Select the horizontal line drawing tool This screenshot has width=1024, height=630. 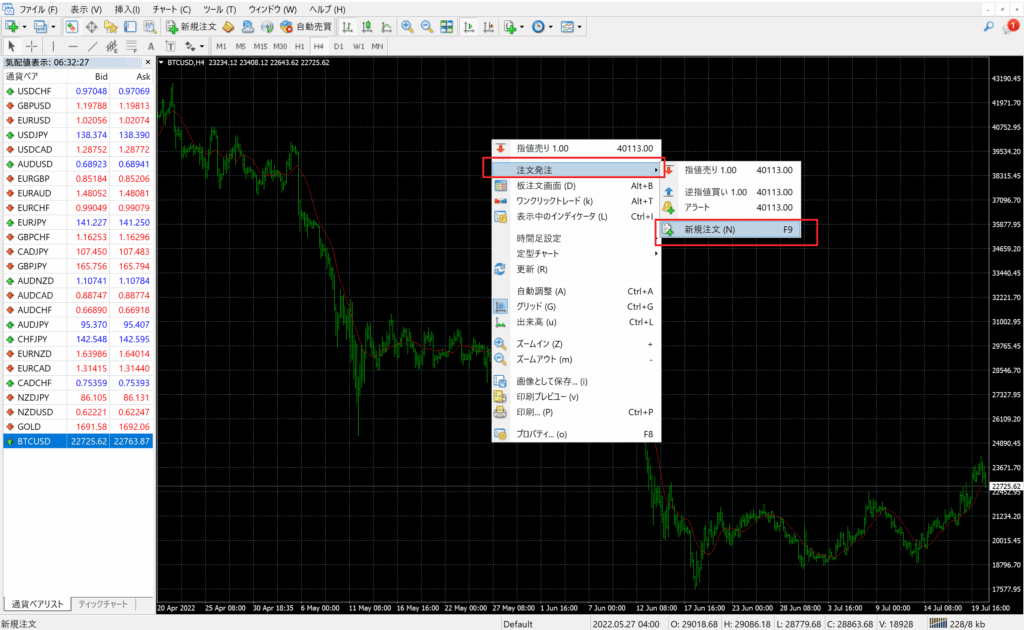tap(72, 46)
